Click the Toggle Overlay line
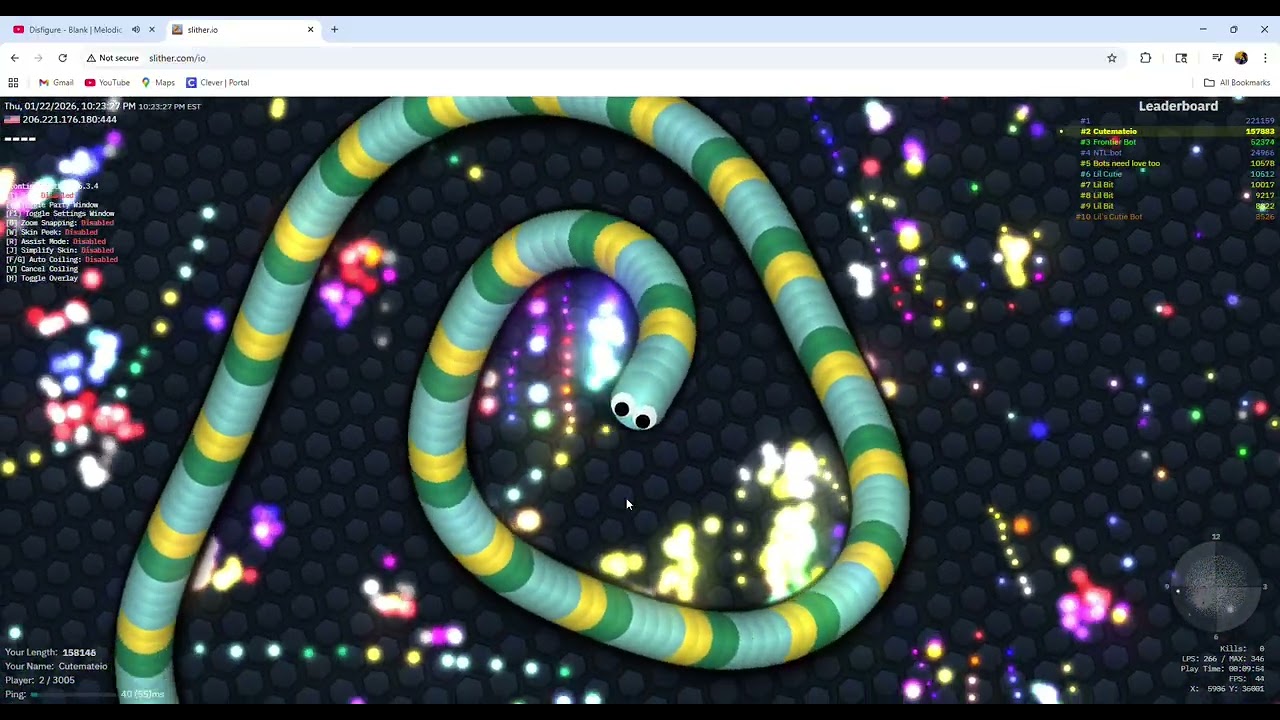Image resolution: width=1280 pixels, height=720 pixels. click(42, 278)
